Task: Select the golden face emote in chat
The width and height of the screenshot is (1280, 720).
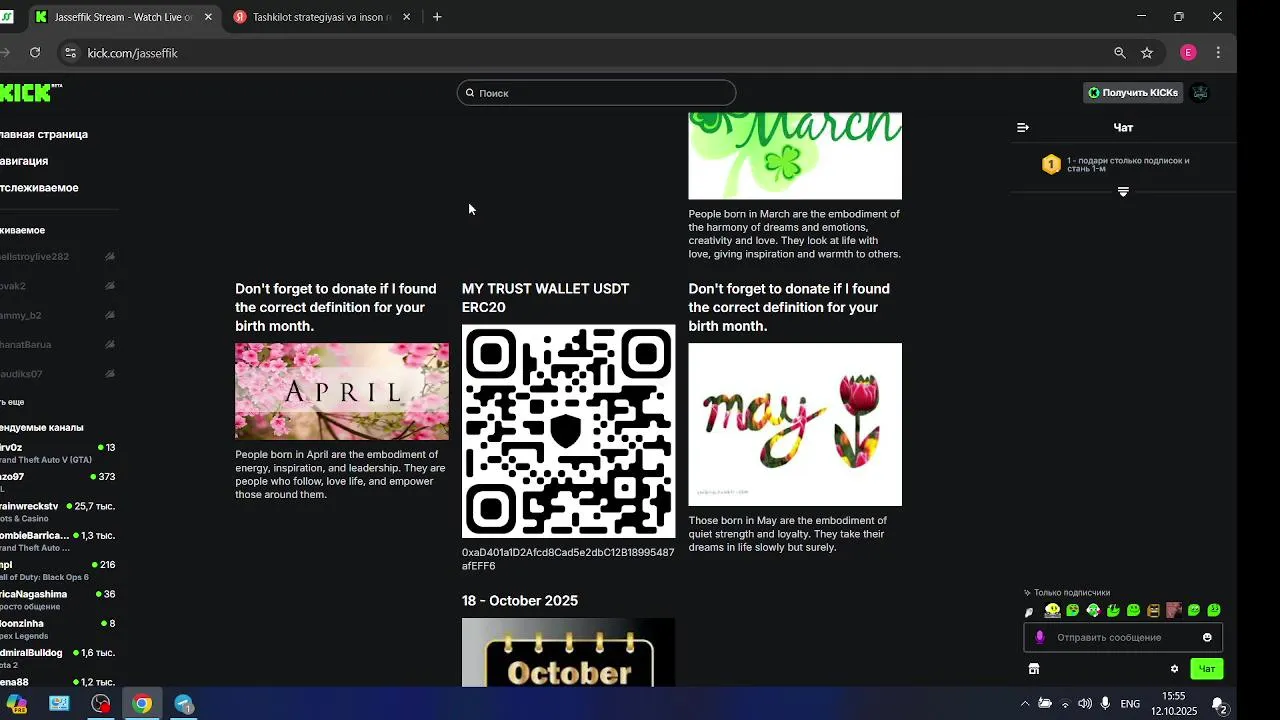Action: 1153,610
